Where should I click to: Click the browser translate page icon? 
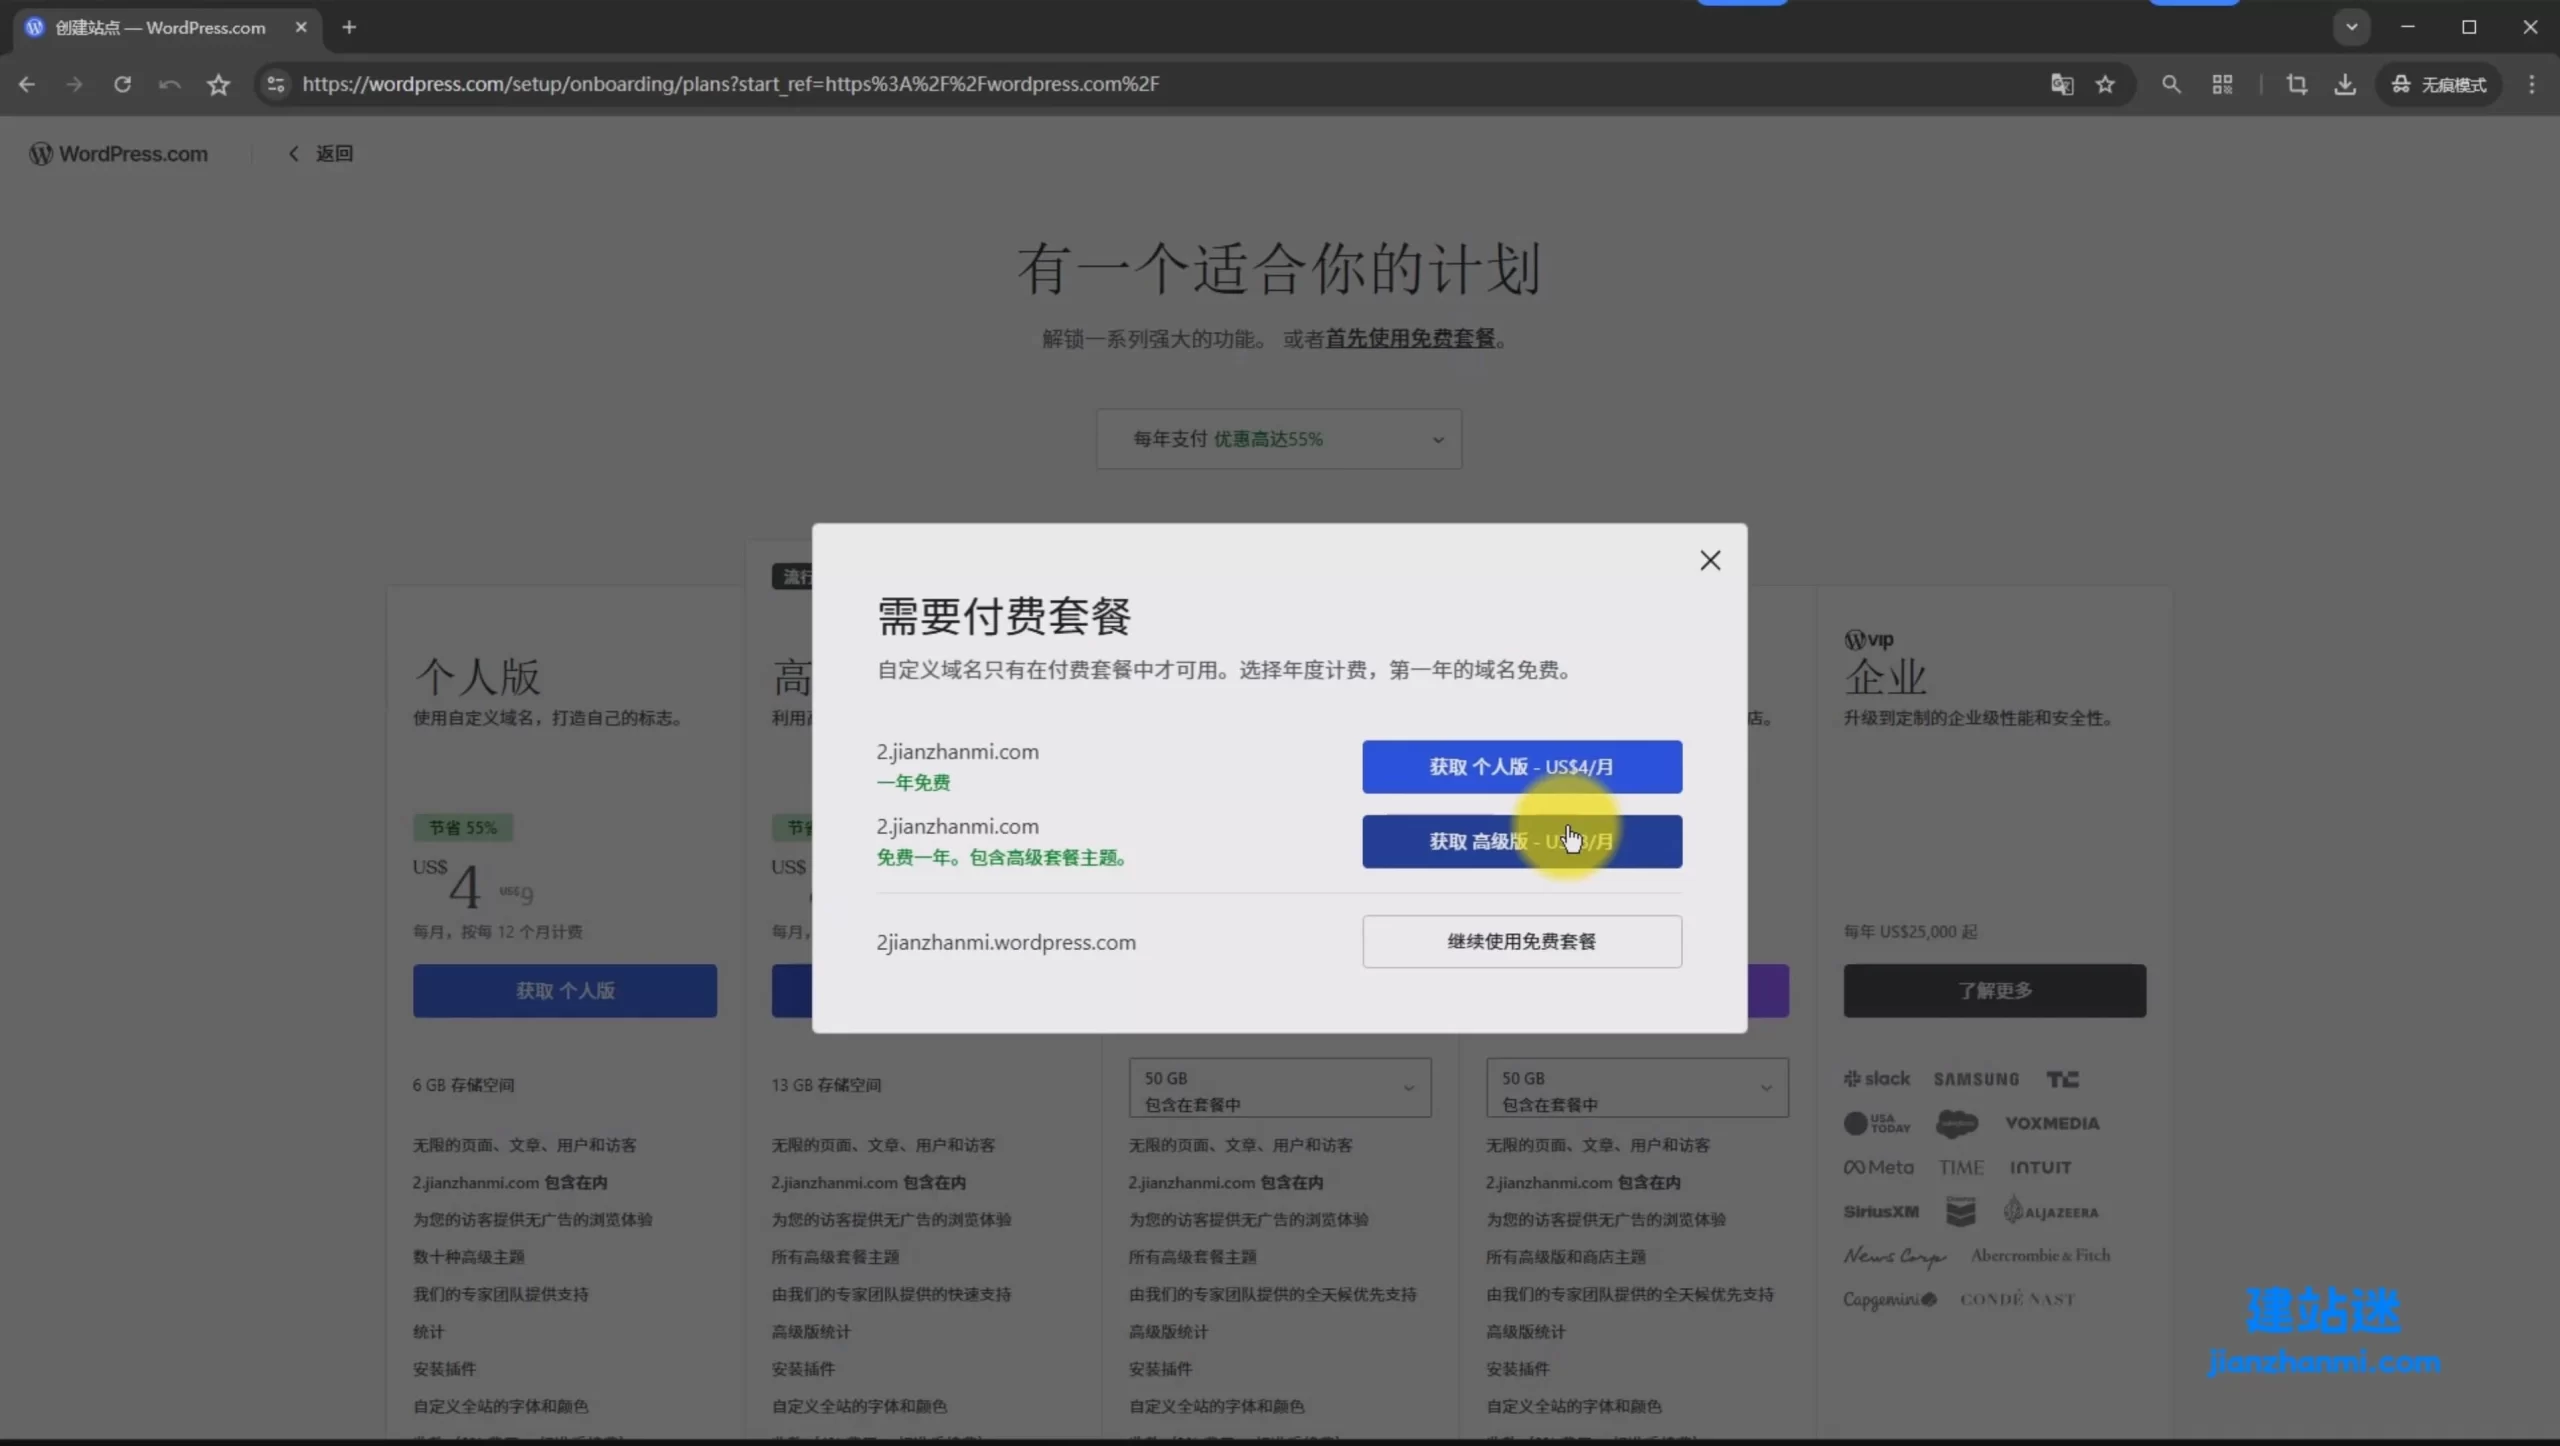coord(2061,84)
